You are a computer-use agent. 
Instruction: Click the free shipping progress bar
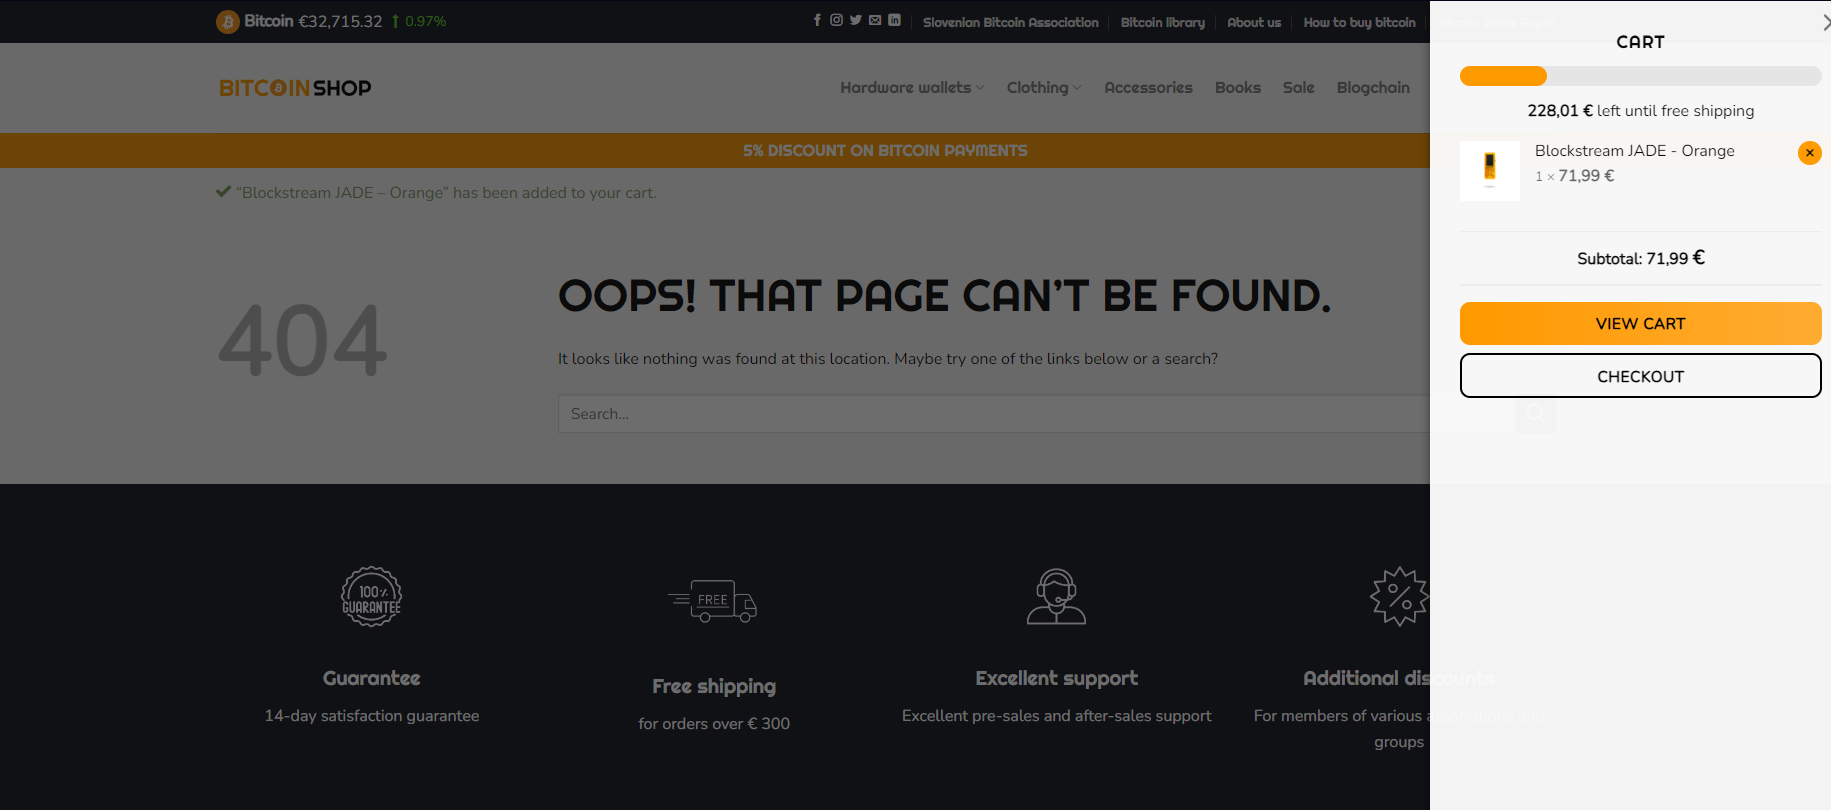point(1640,76)
